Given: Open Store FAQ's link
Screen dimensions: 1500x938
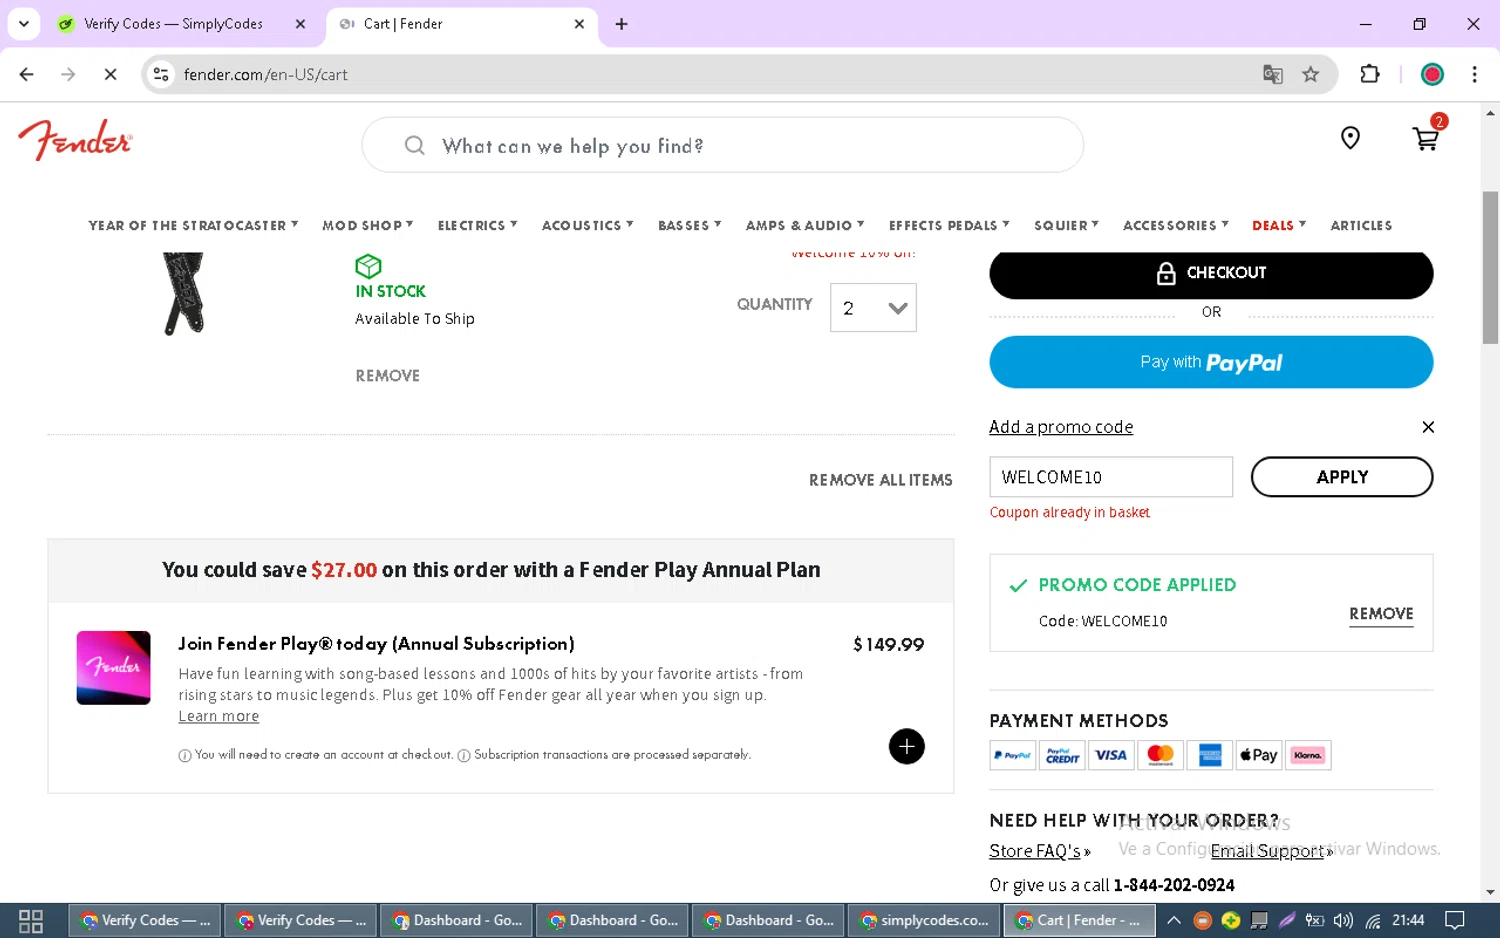Looking at the screenshot, I should point(1036,851).
